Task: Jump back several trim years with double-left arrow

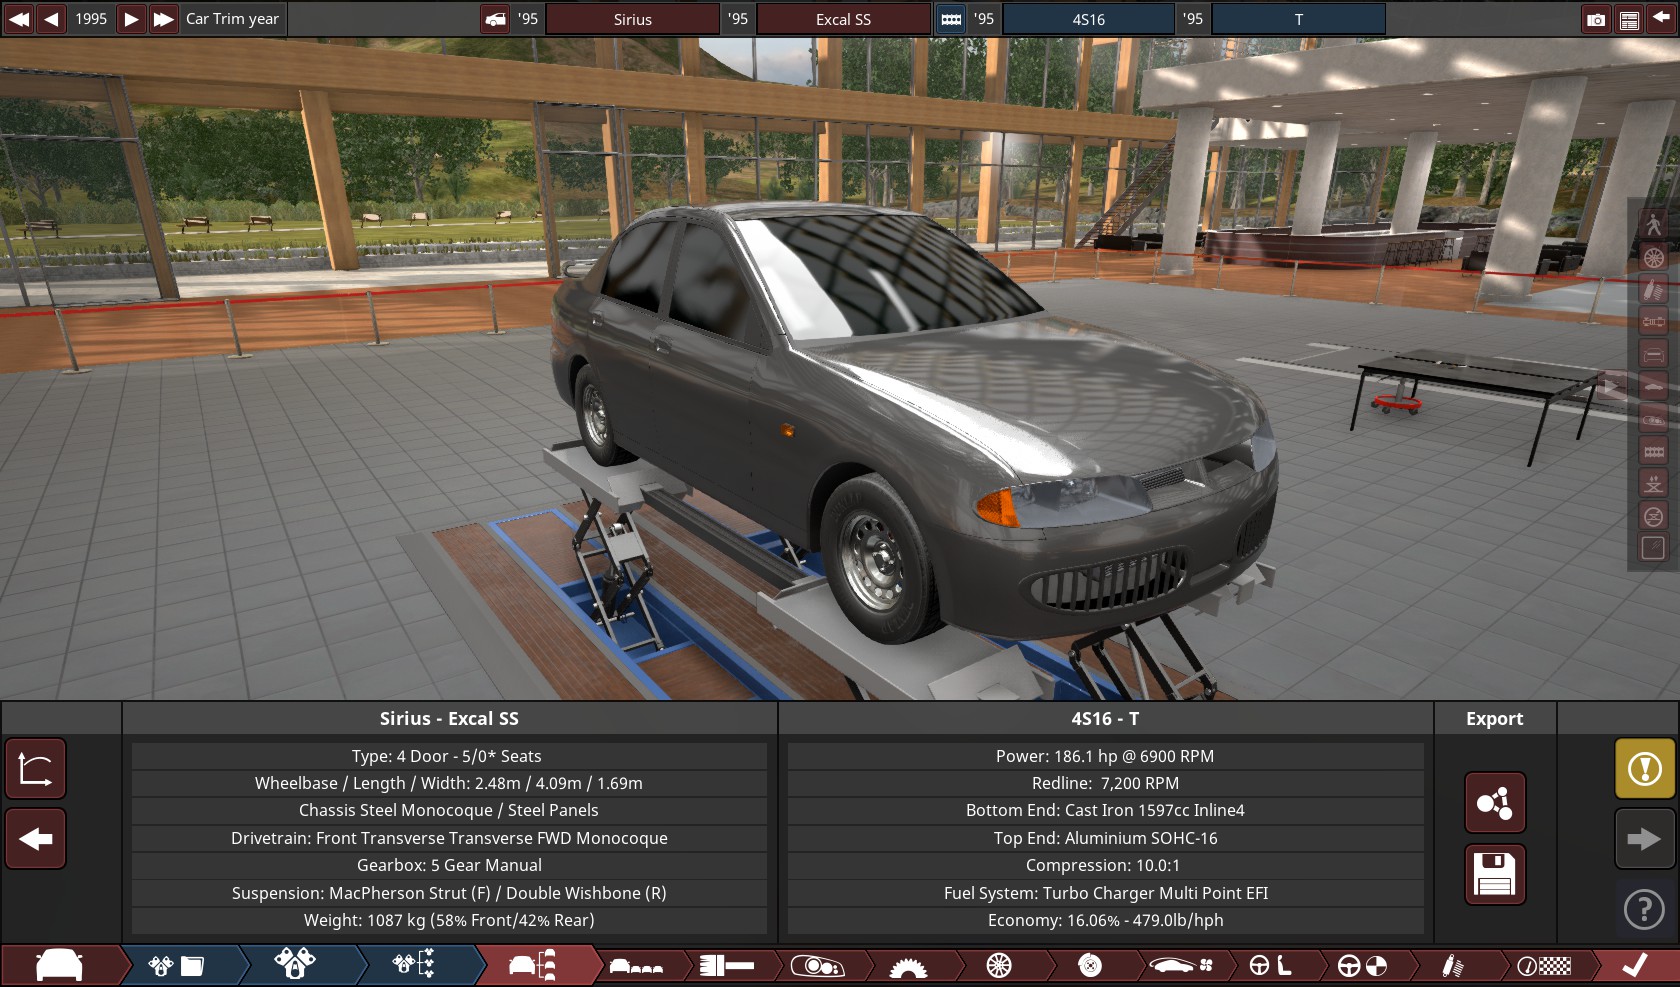Action: coord(19,19)
